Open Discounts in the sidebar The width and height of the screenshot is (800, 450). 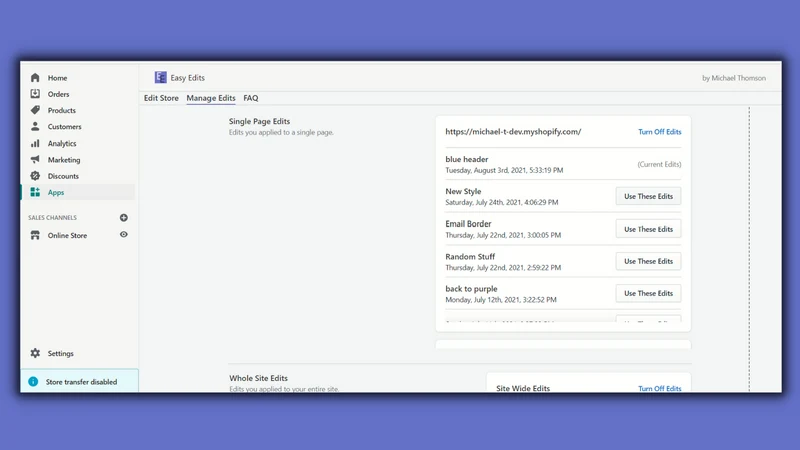(x=63, y=177)
